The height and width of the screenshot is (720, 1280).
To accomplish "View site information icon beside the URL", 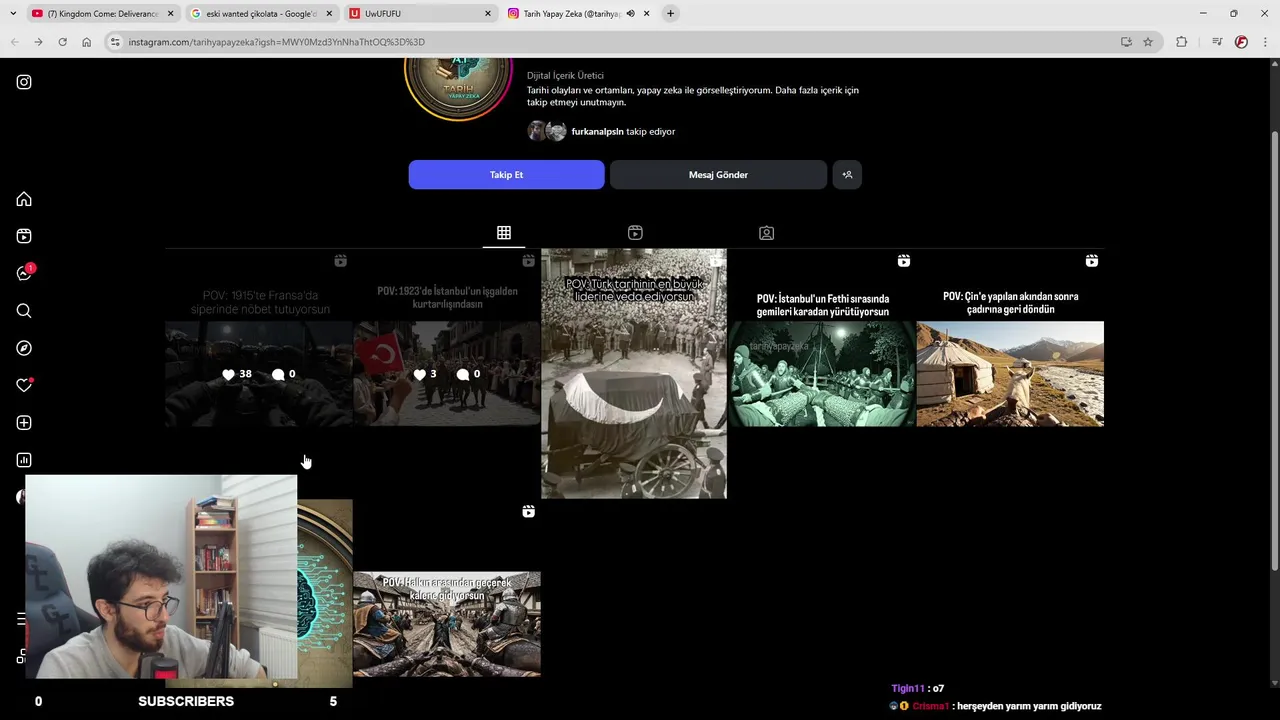I will [x=115, y=42].
